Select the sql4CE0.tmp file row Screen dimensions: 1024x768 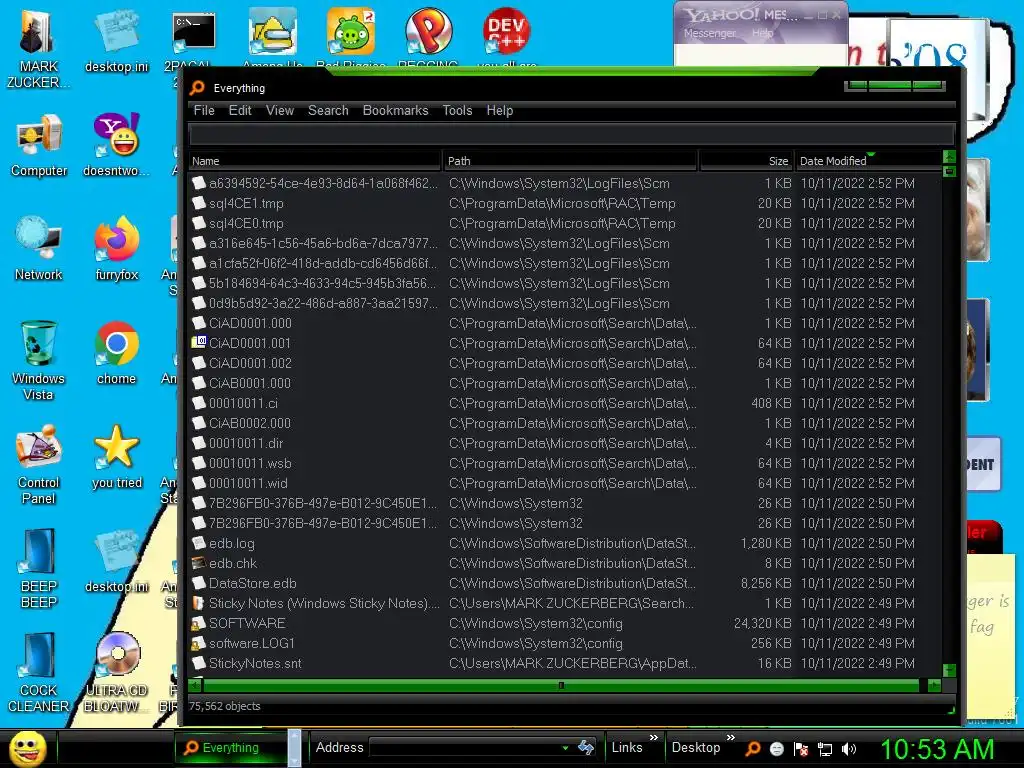tap(566, 223)
